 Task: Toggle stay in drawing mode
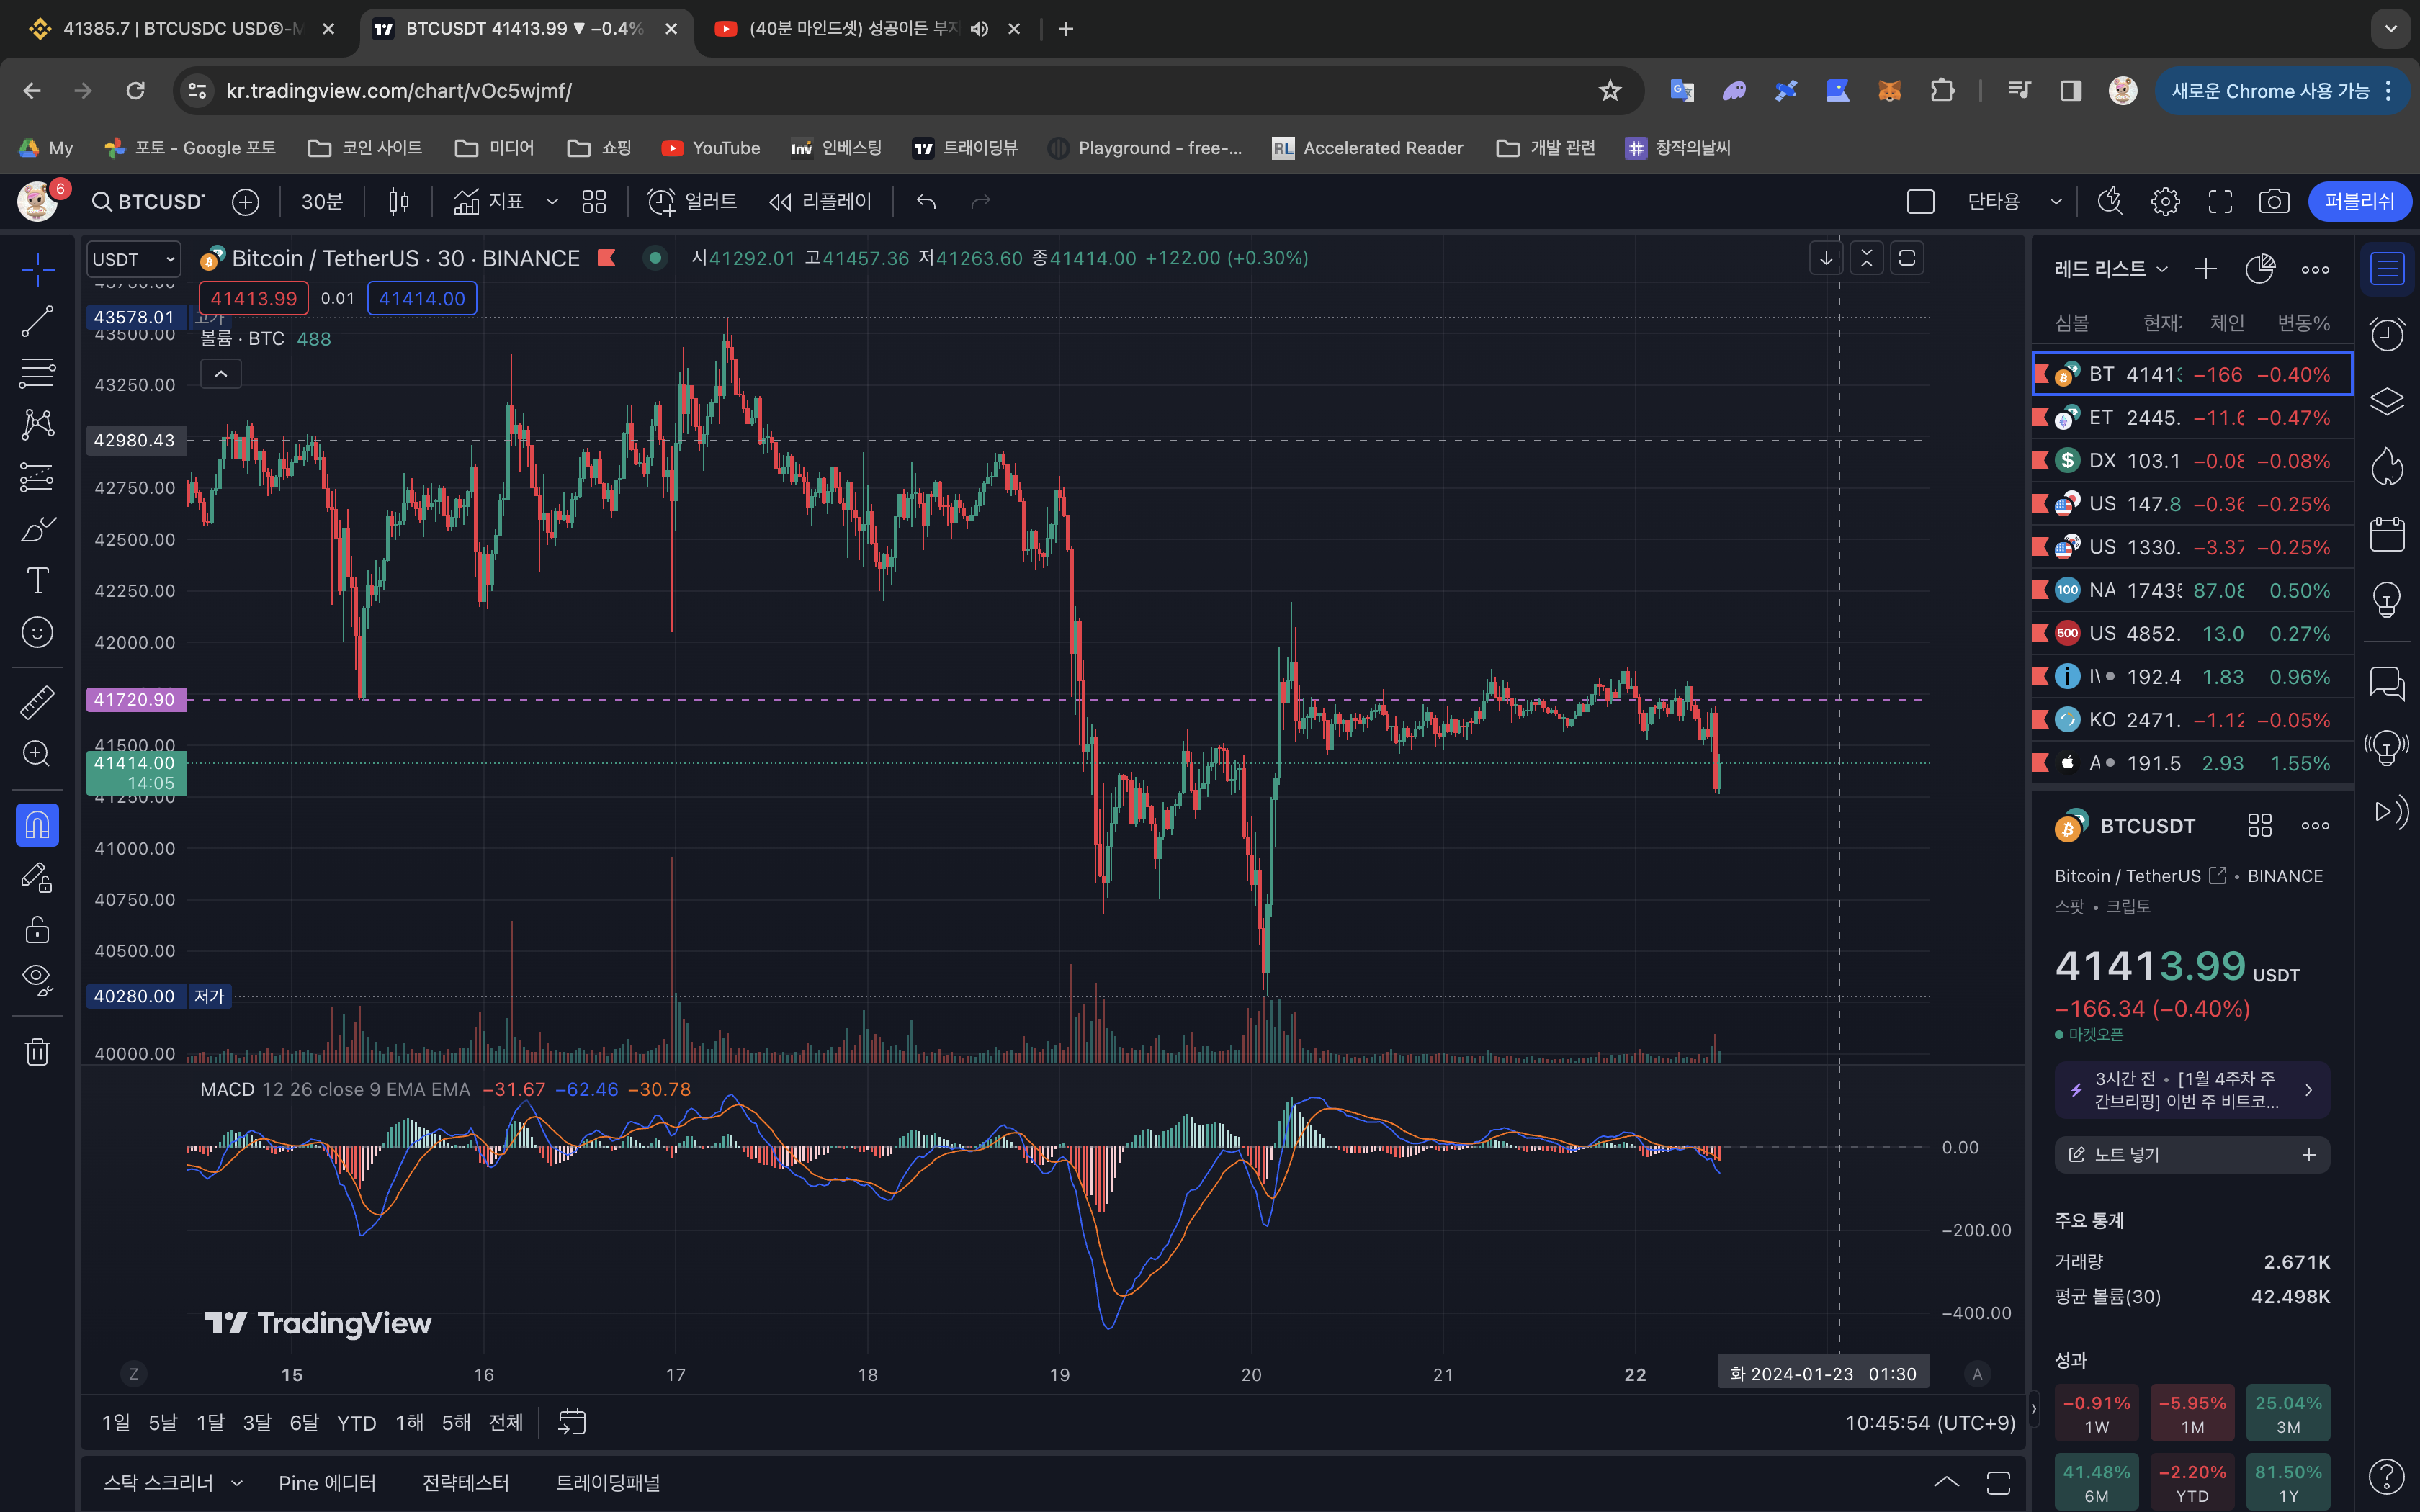(37, 878)
